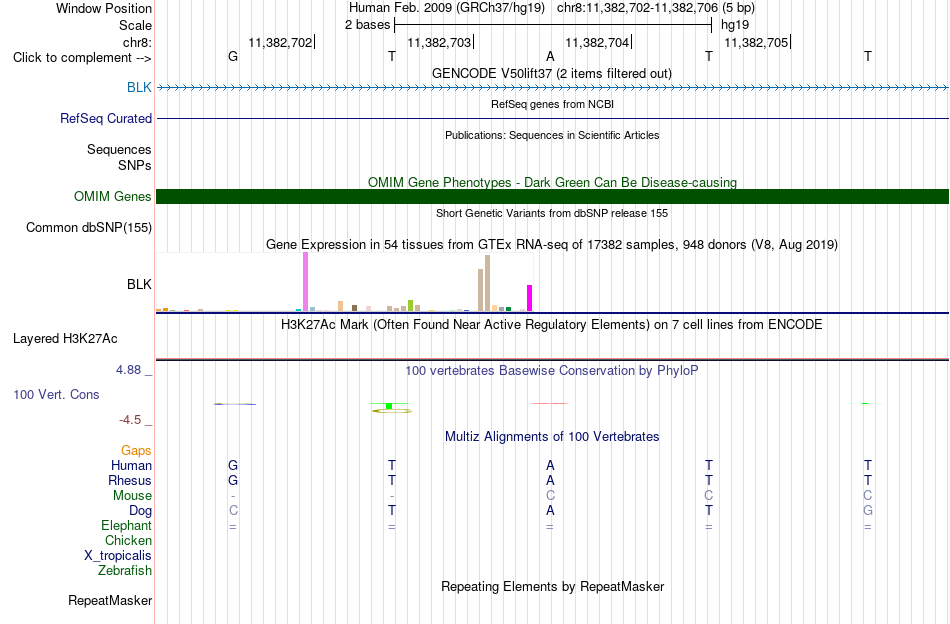950x624 pixels.
Task: Click the chr8:11,382,702-11,382,706 position text
Action: tap(637, 8)
